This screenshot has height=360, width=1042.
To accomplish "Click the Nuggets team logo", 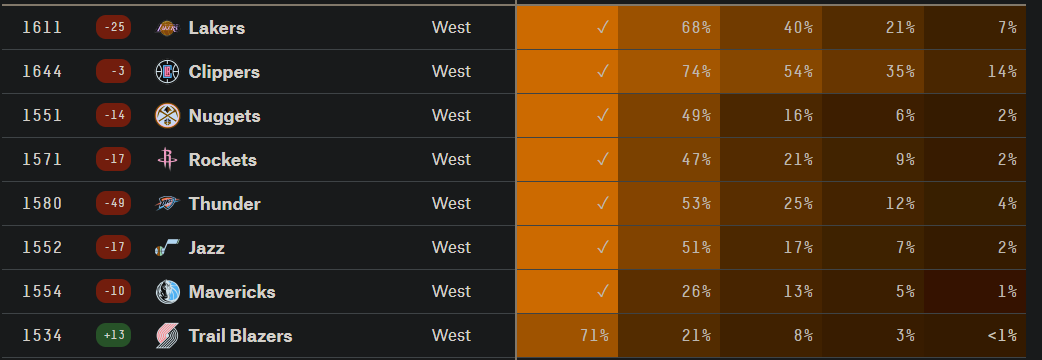I will [x=167, y=116].
